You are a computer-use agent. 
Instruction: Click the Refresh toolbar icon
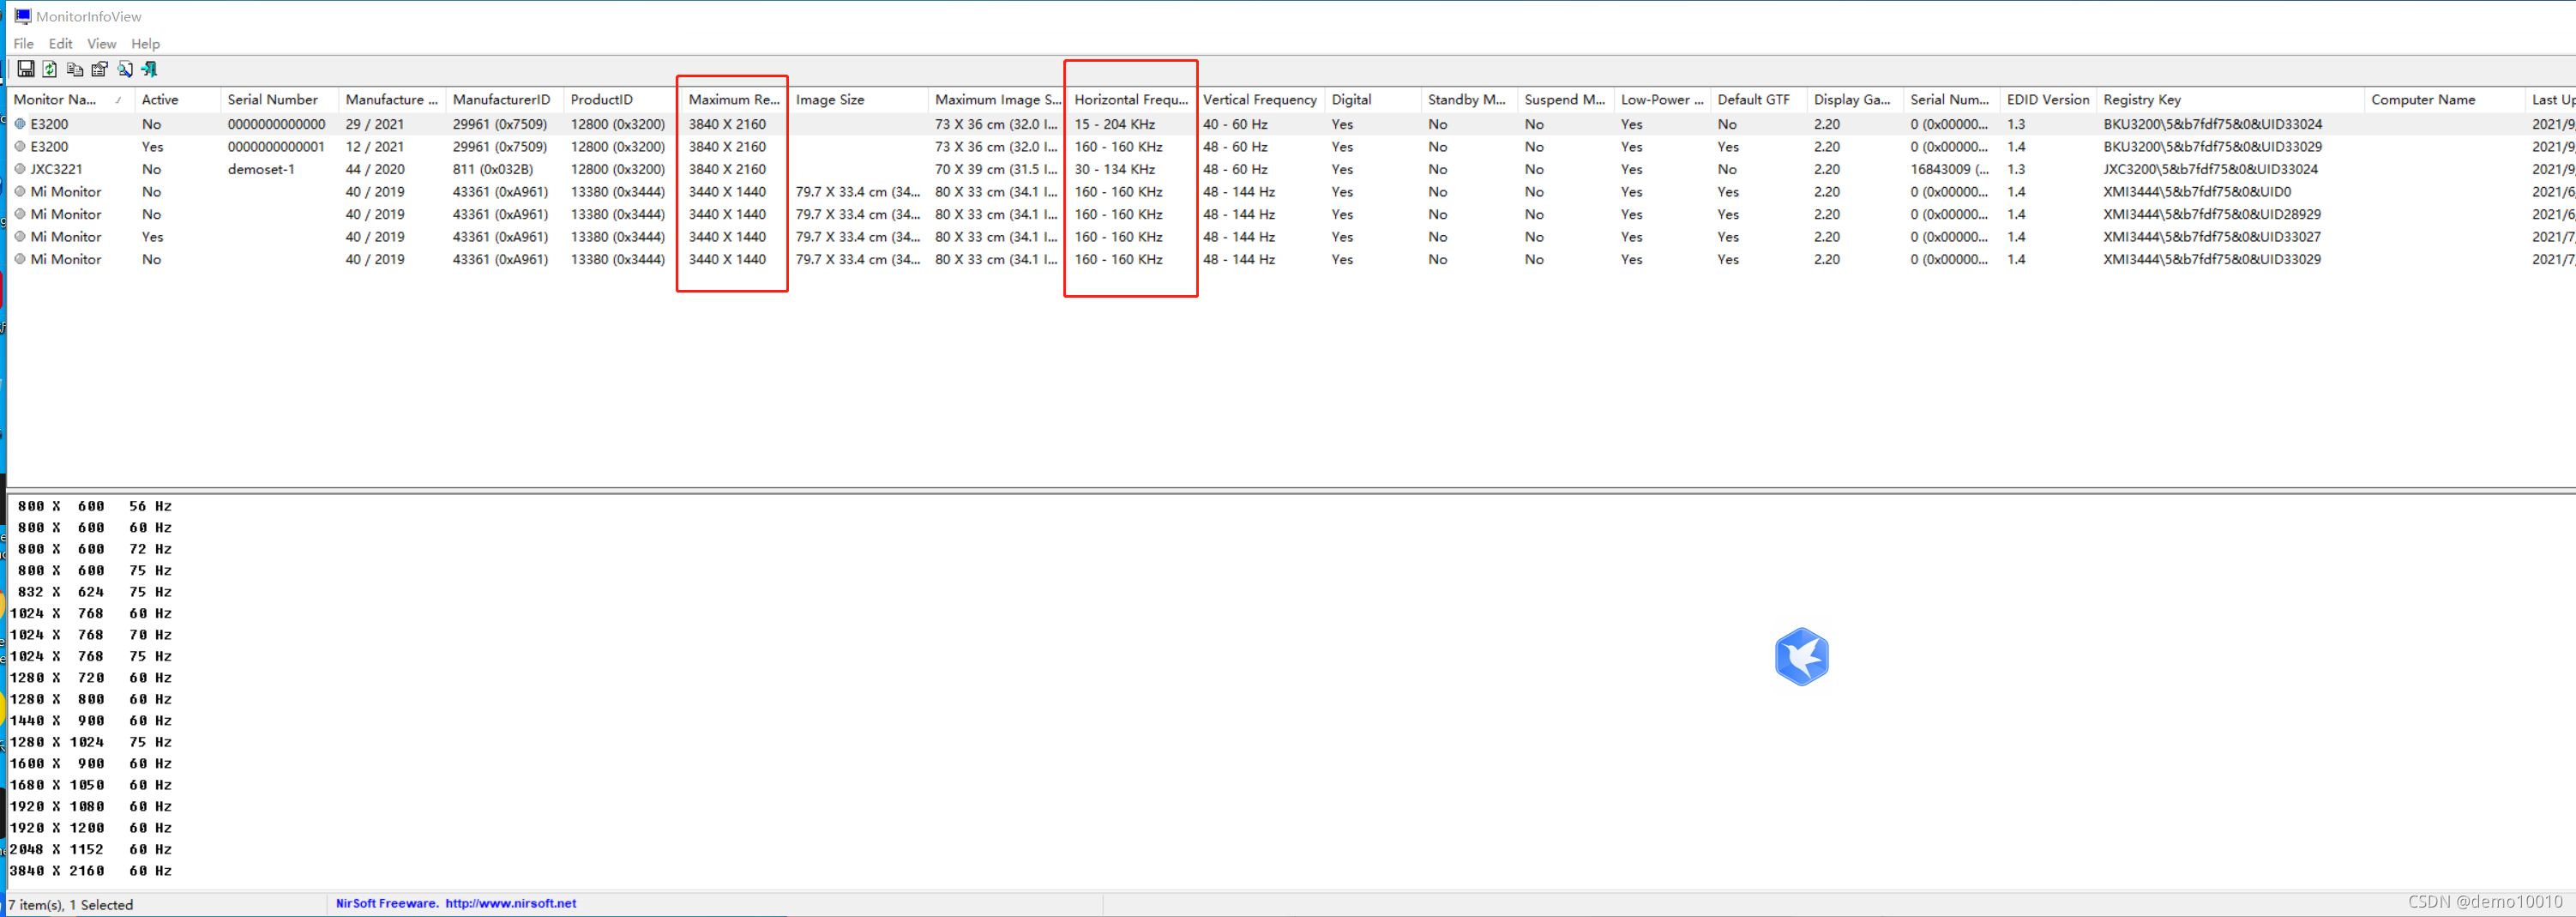tap(49, 69)
